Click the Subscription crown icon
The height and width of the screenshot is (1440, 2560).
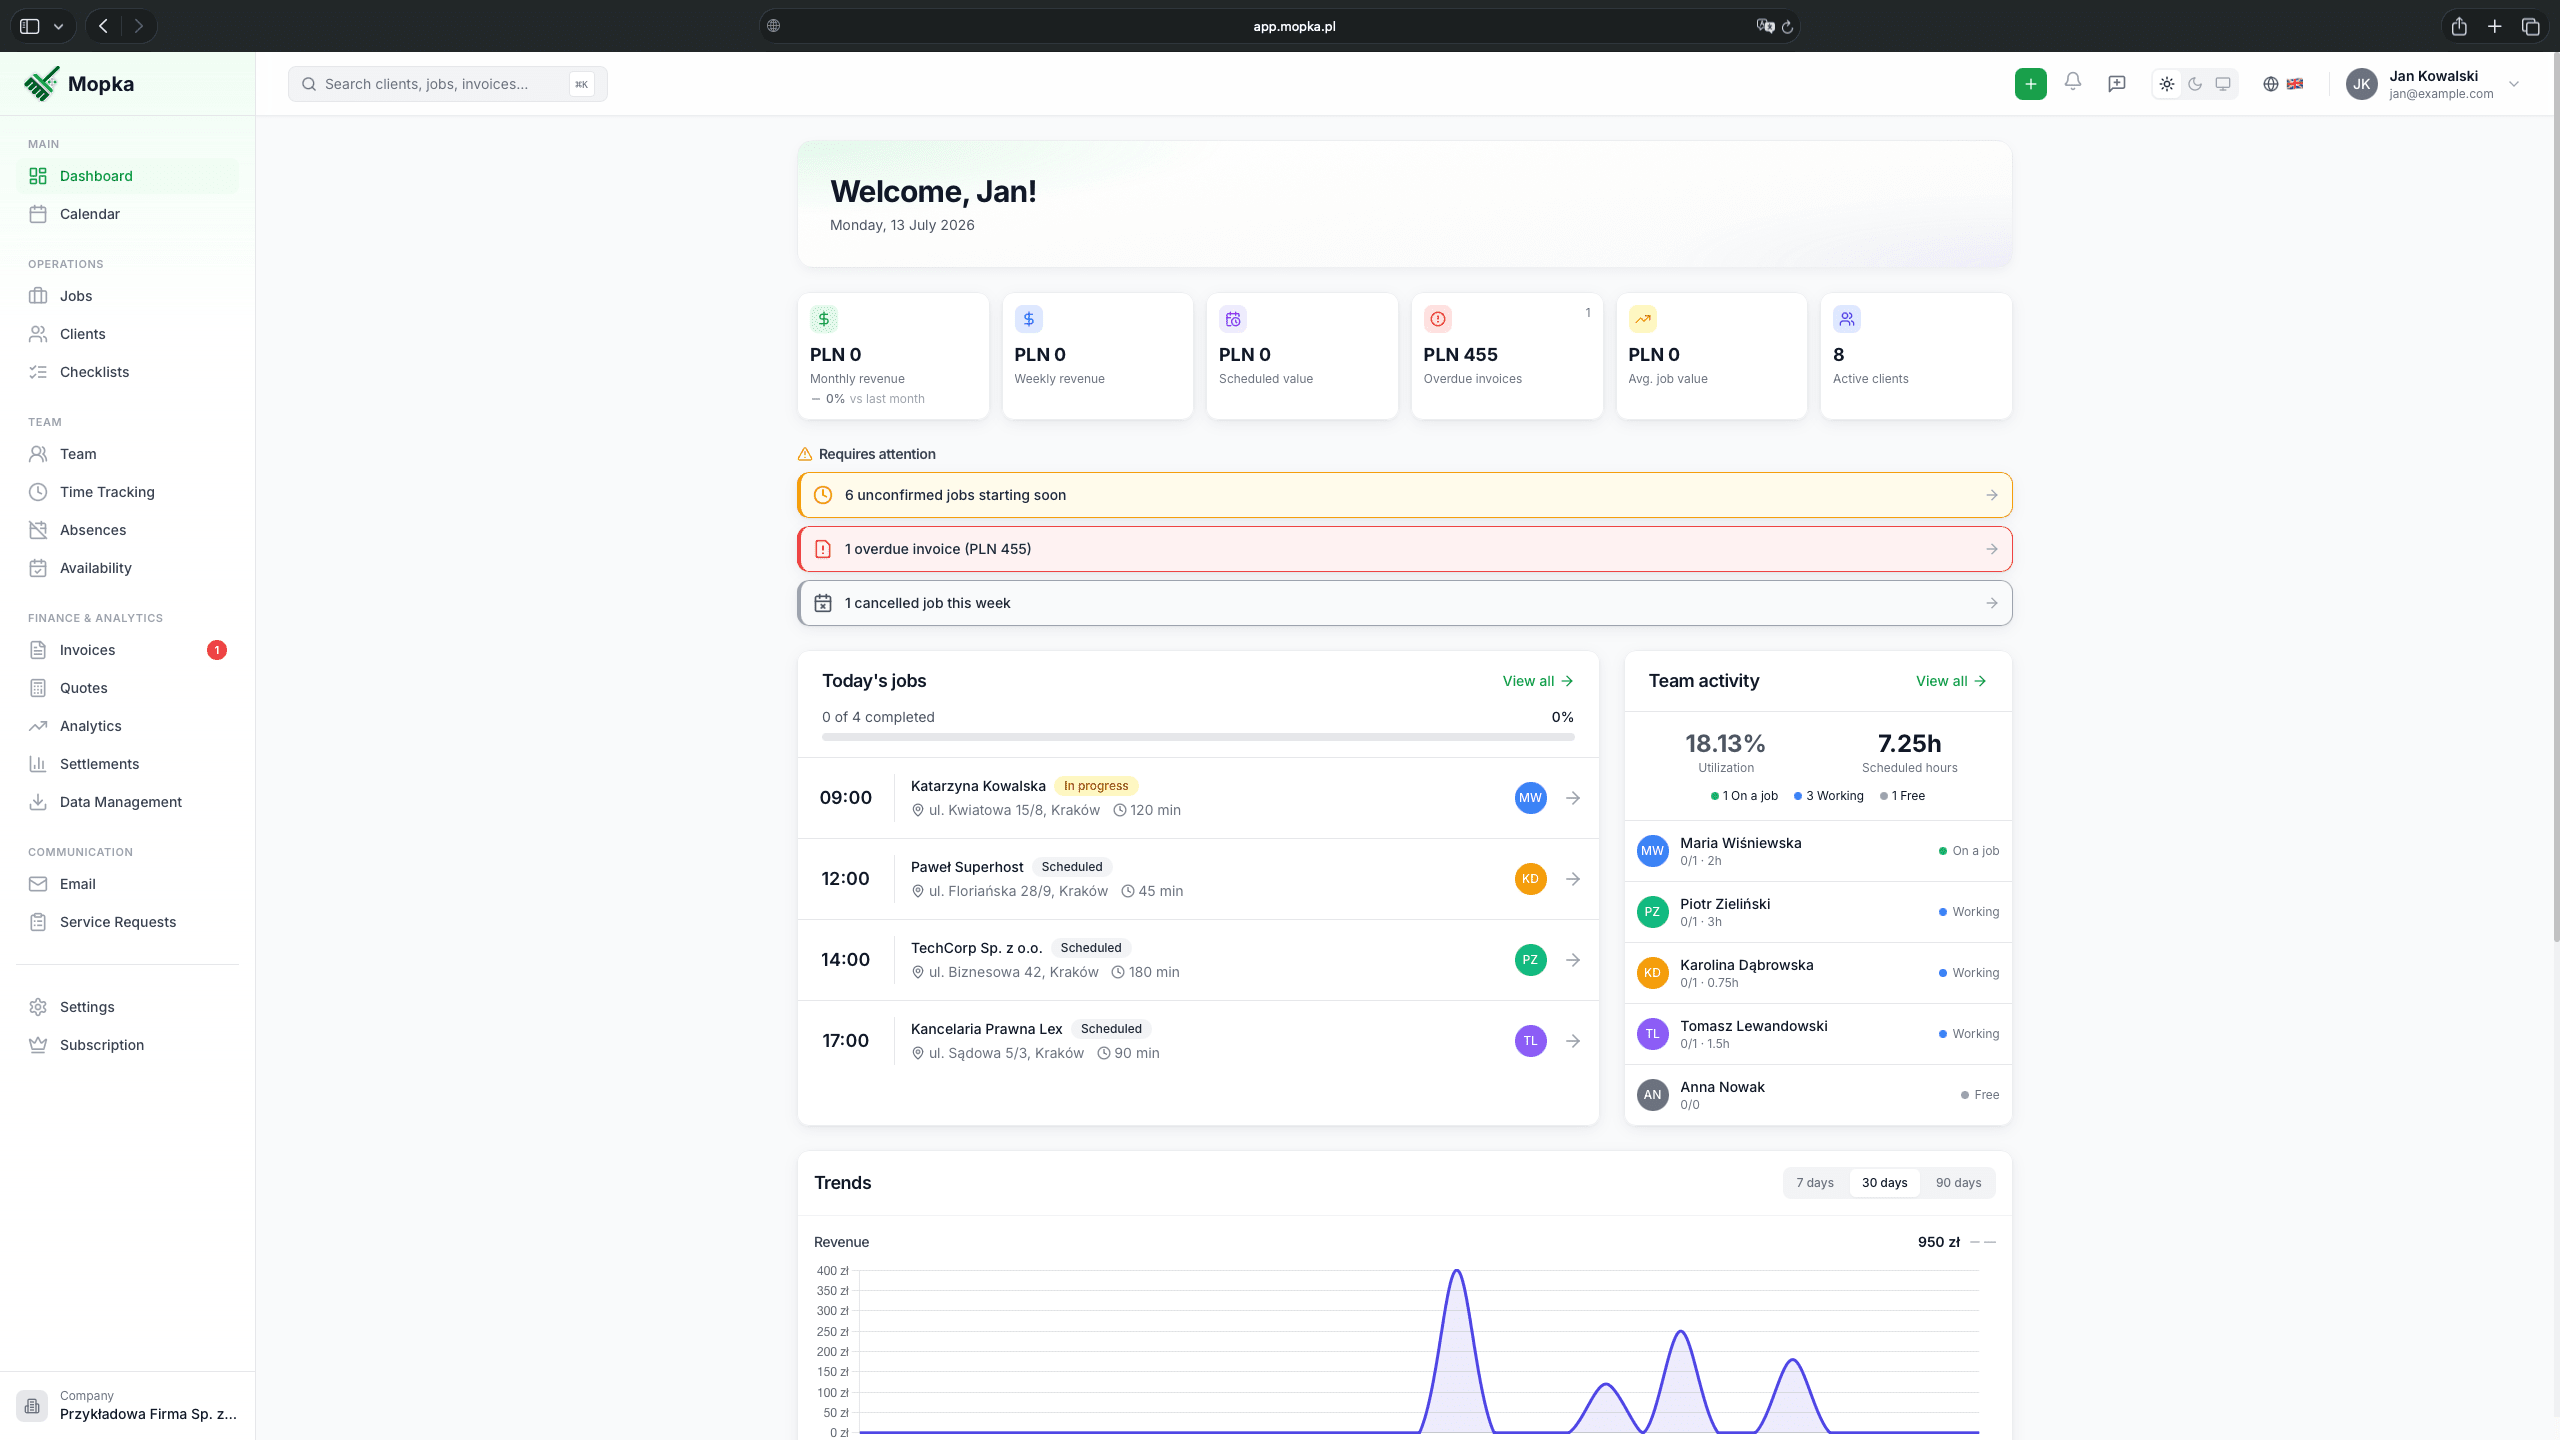[x=38, y=1045]
